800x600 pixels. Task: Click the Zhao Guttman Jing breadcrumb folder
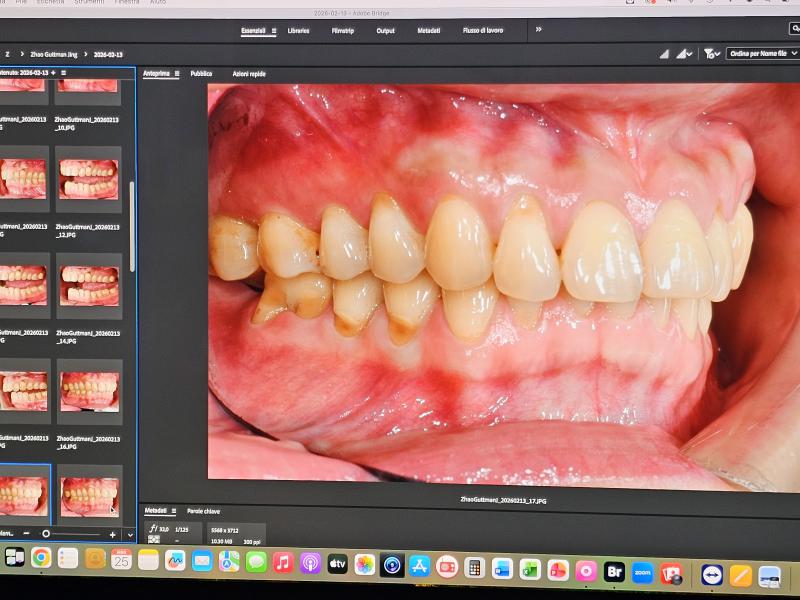point(53,54)
